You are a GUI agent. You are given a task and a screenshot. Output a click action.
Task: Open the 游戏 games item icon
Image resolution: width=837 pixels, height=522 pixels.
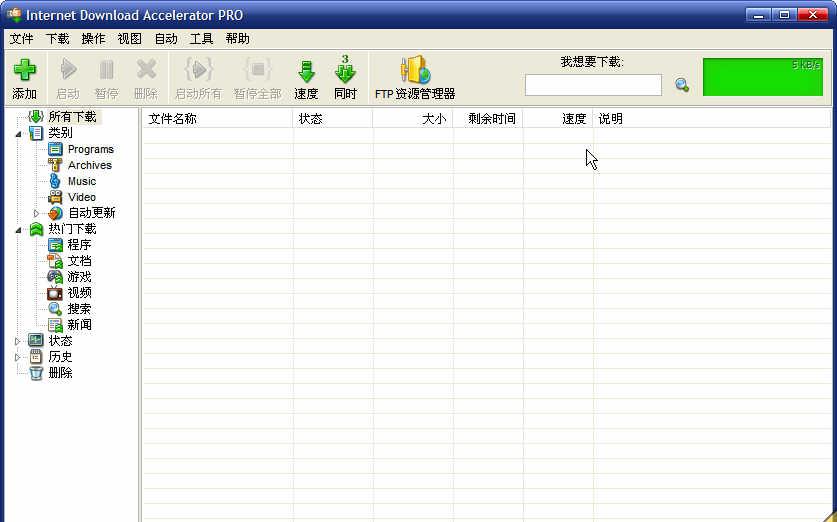point(55,277)
